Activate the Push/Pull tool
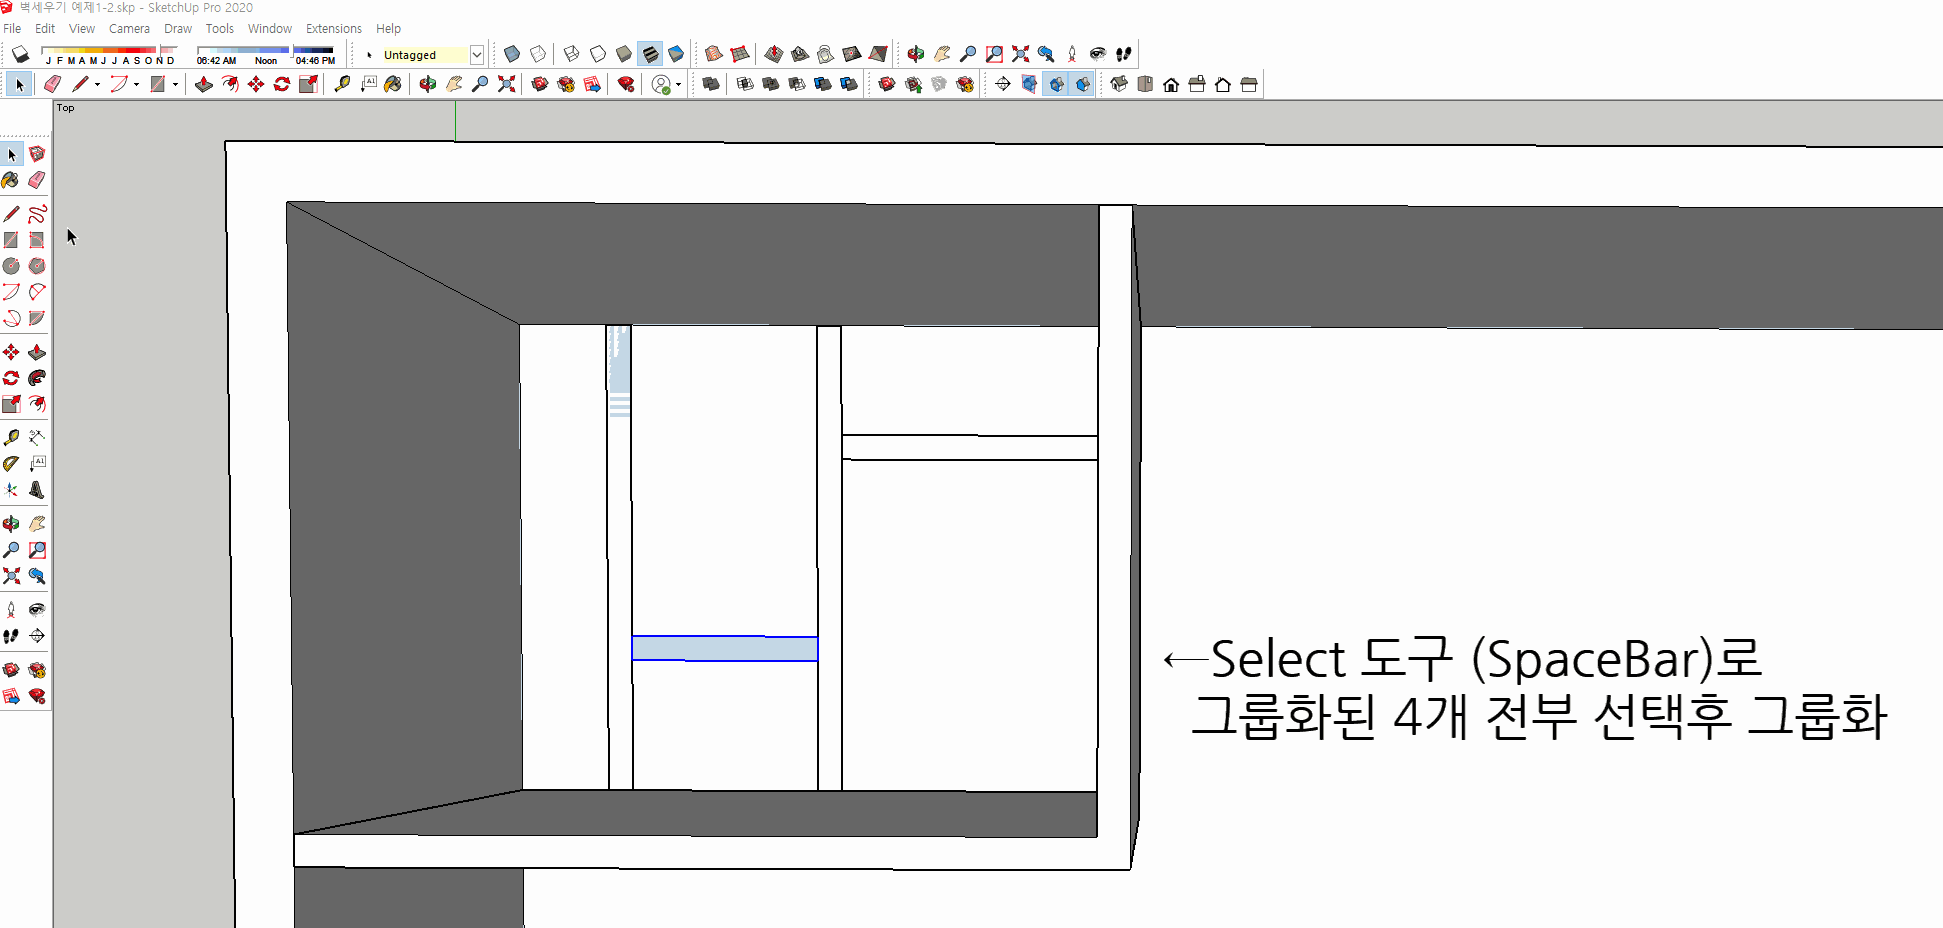 point(38,351)
